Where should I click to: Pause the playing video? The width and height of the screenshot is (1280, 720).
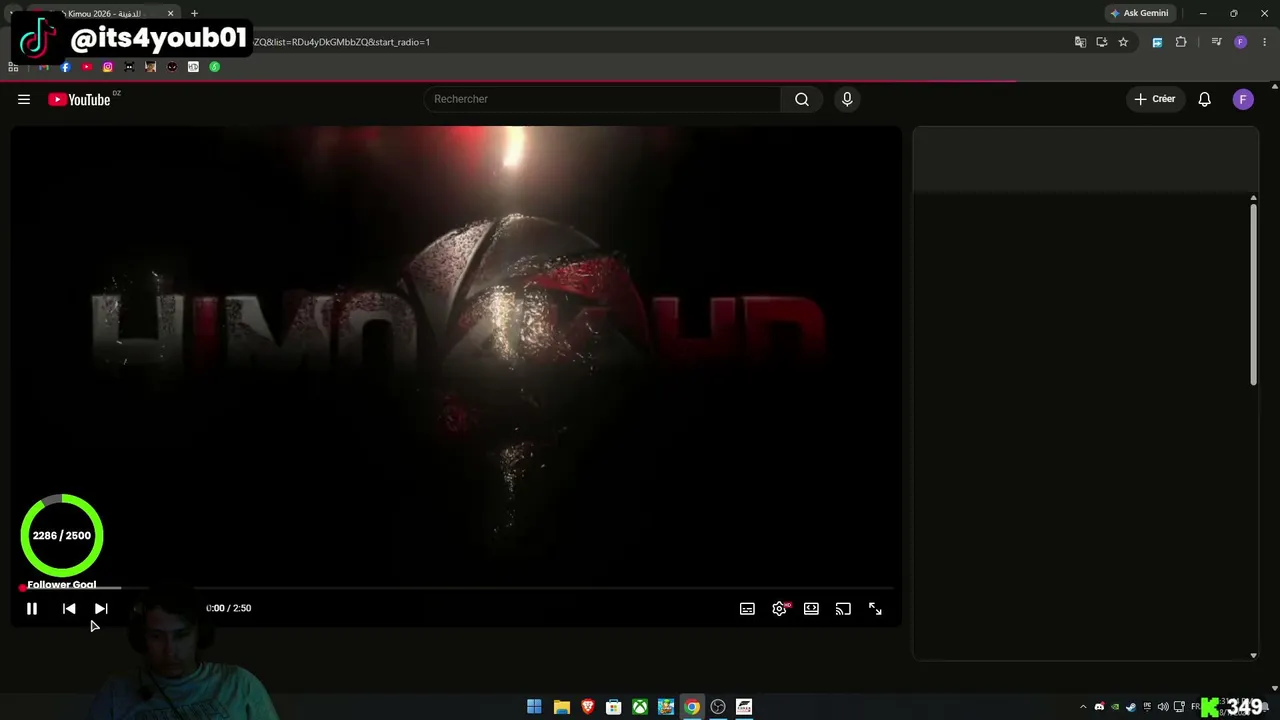[x=32, y=608]
